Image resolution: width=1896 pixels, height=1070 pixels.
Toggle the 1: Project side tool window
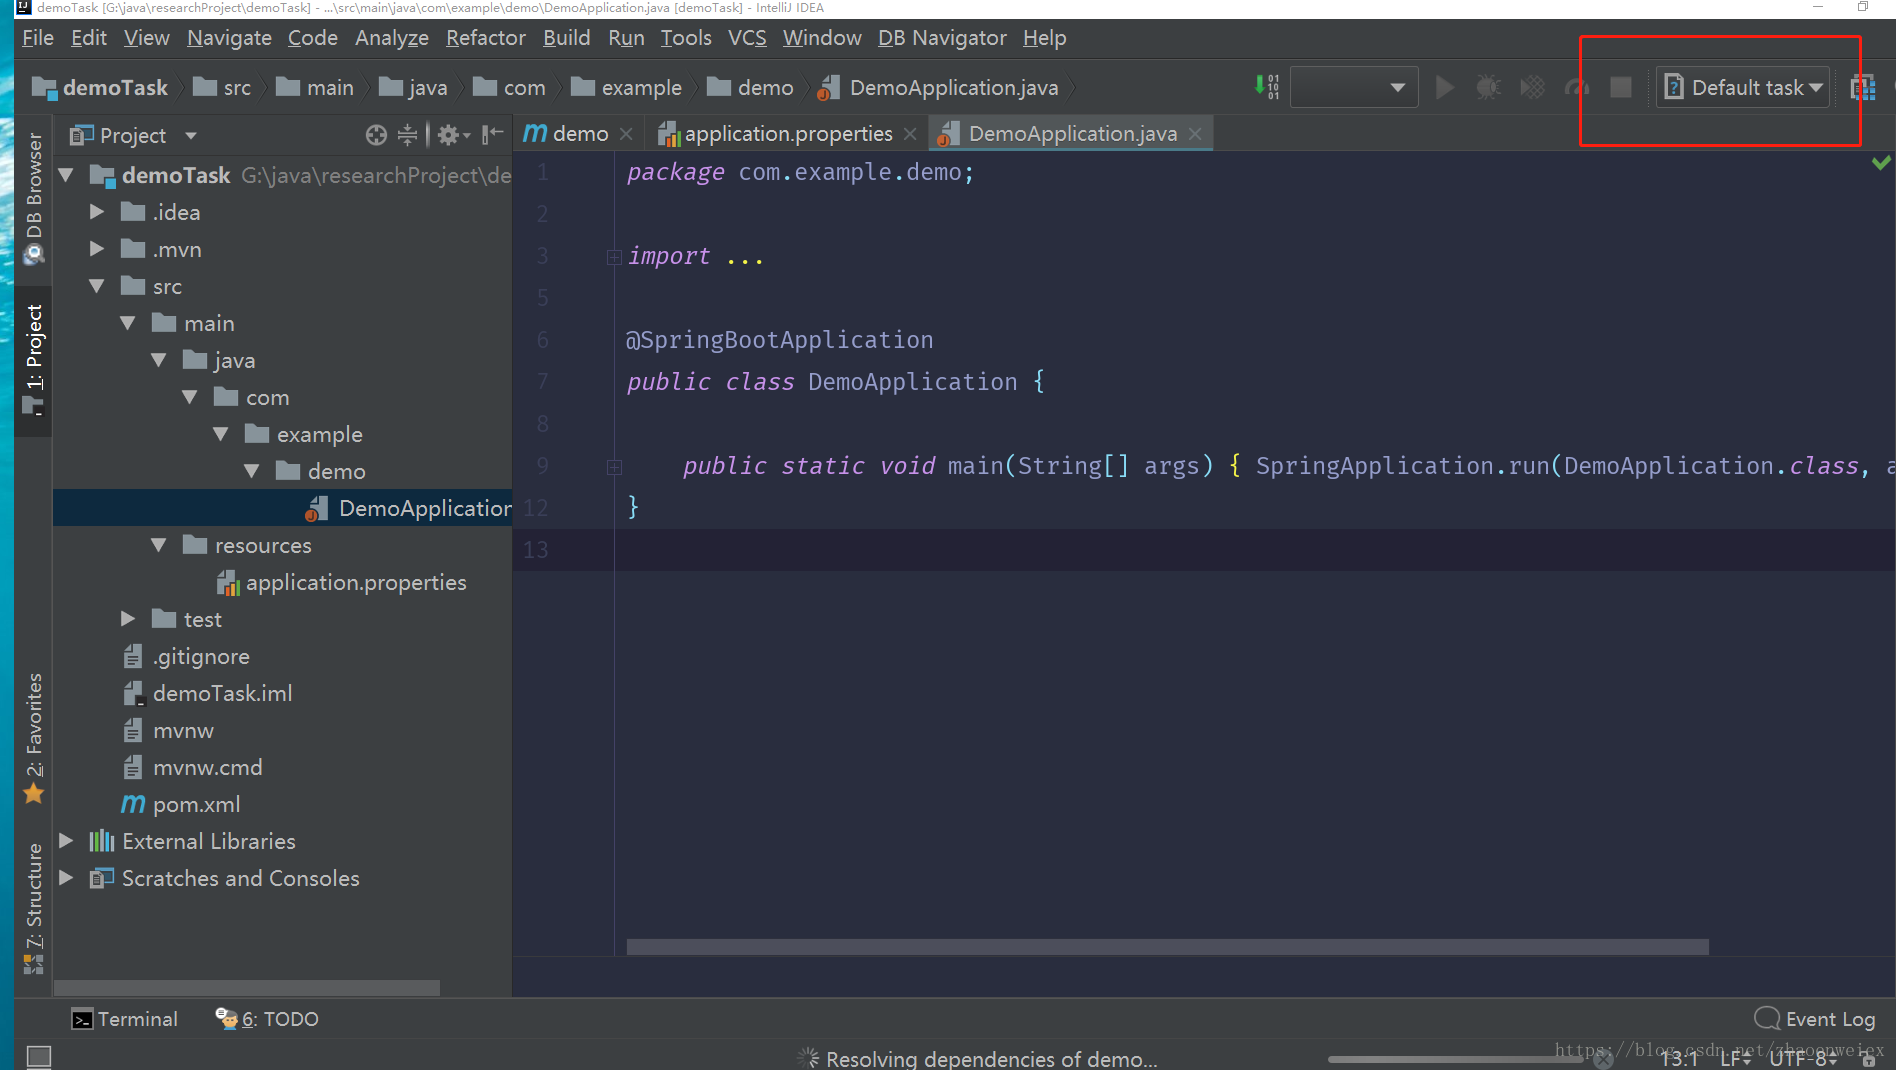point(34,360)
